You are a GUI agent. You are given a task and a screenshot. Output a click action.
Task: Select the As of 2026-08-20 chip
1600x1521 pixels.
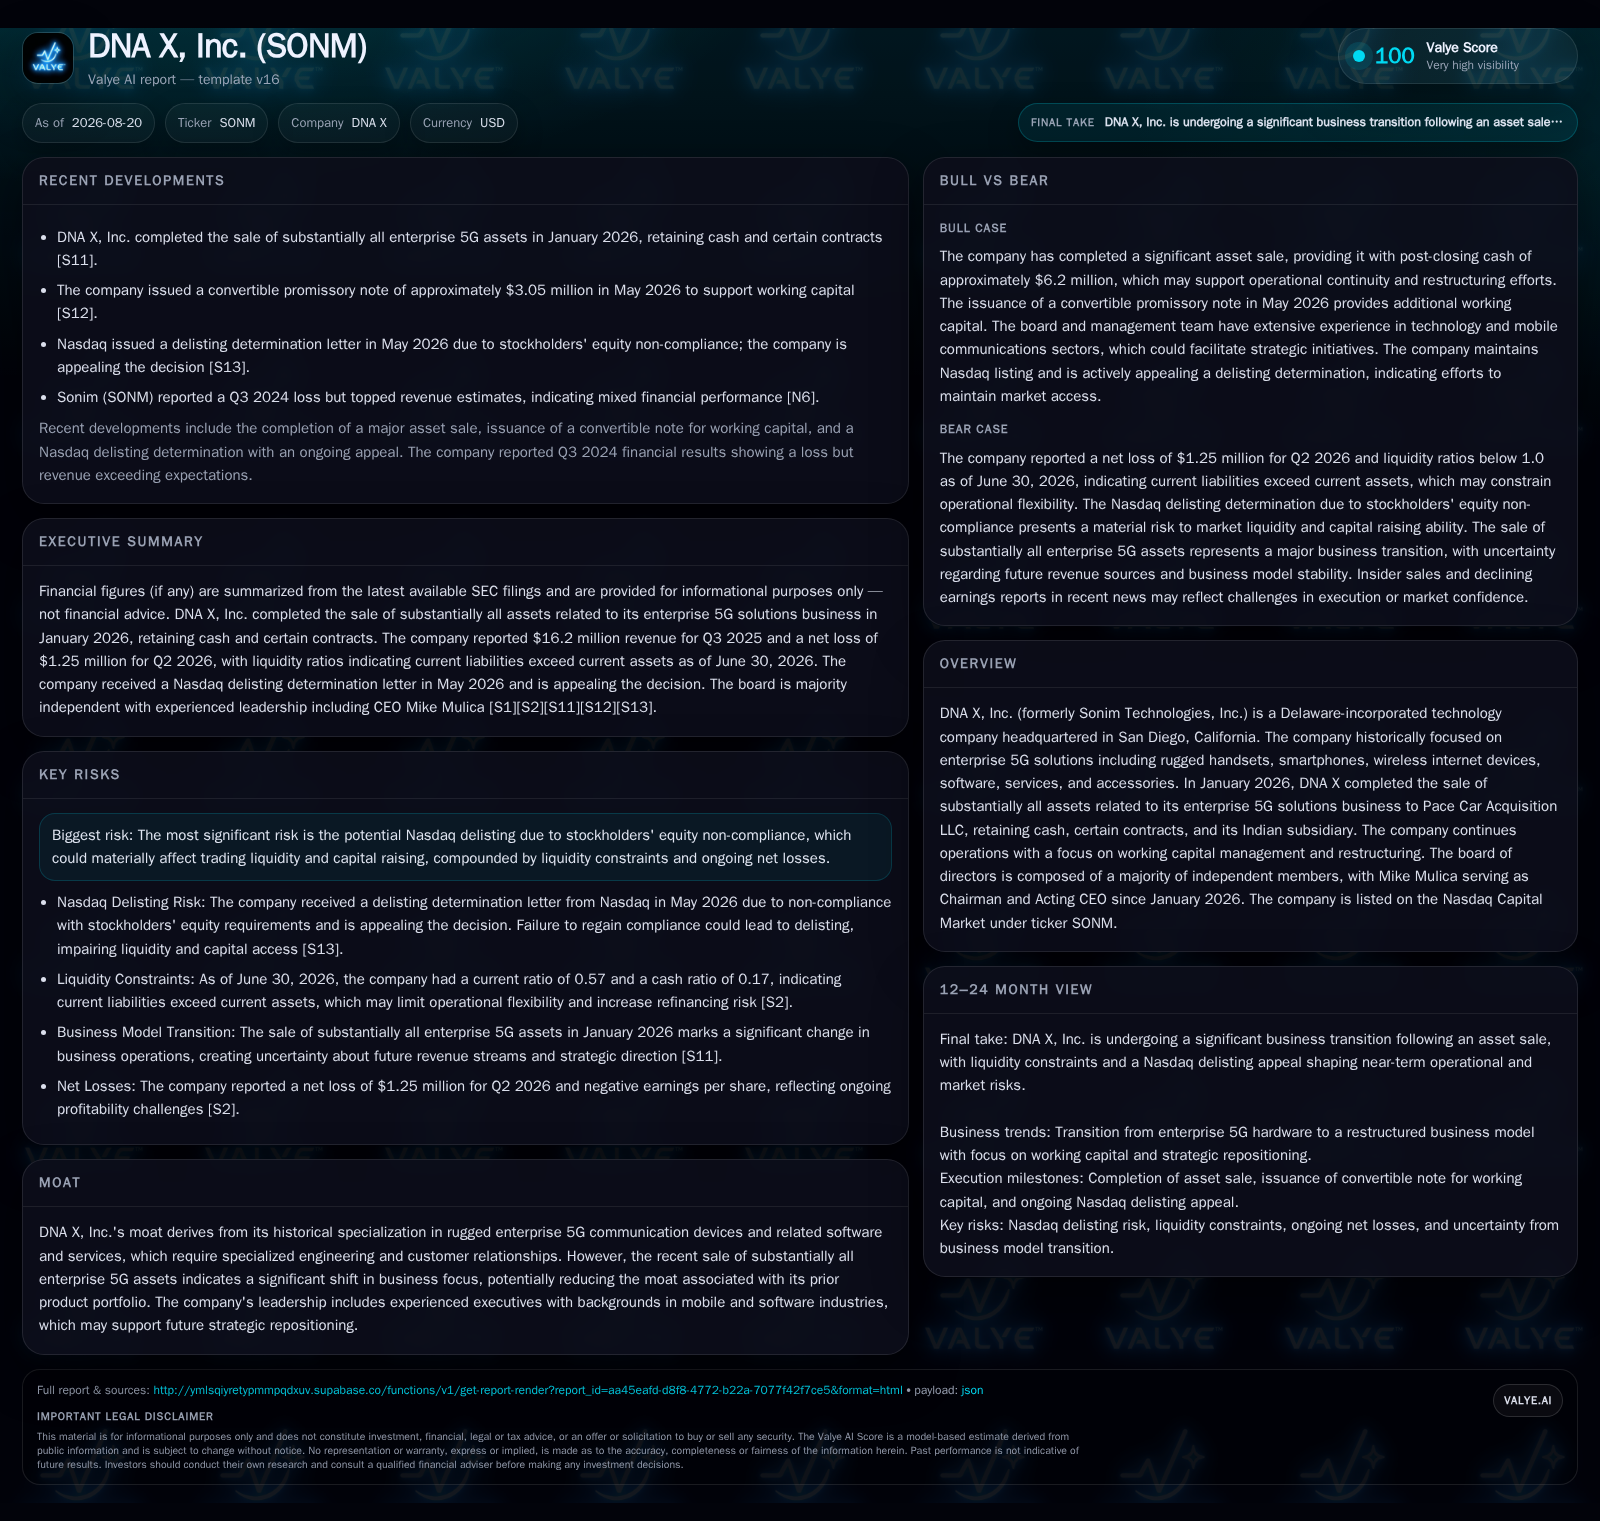(88, 123)
